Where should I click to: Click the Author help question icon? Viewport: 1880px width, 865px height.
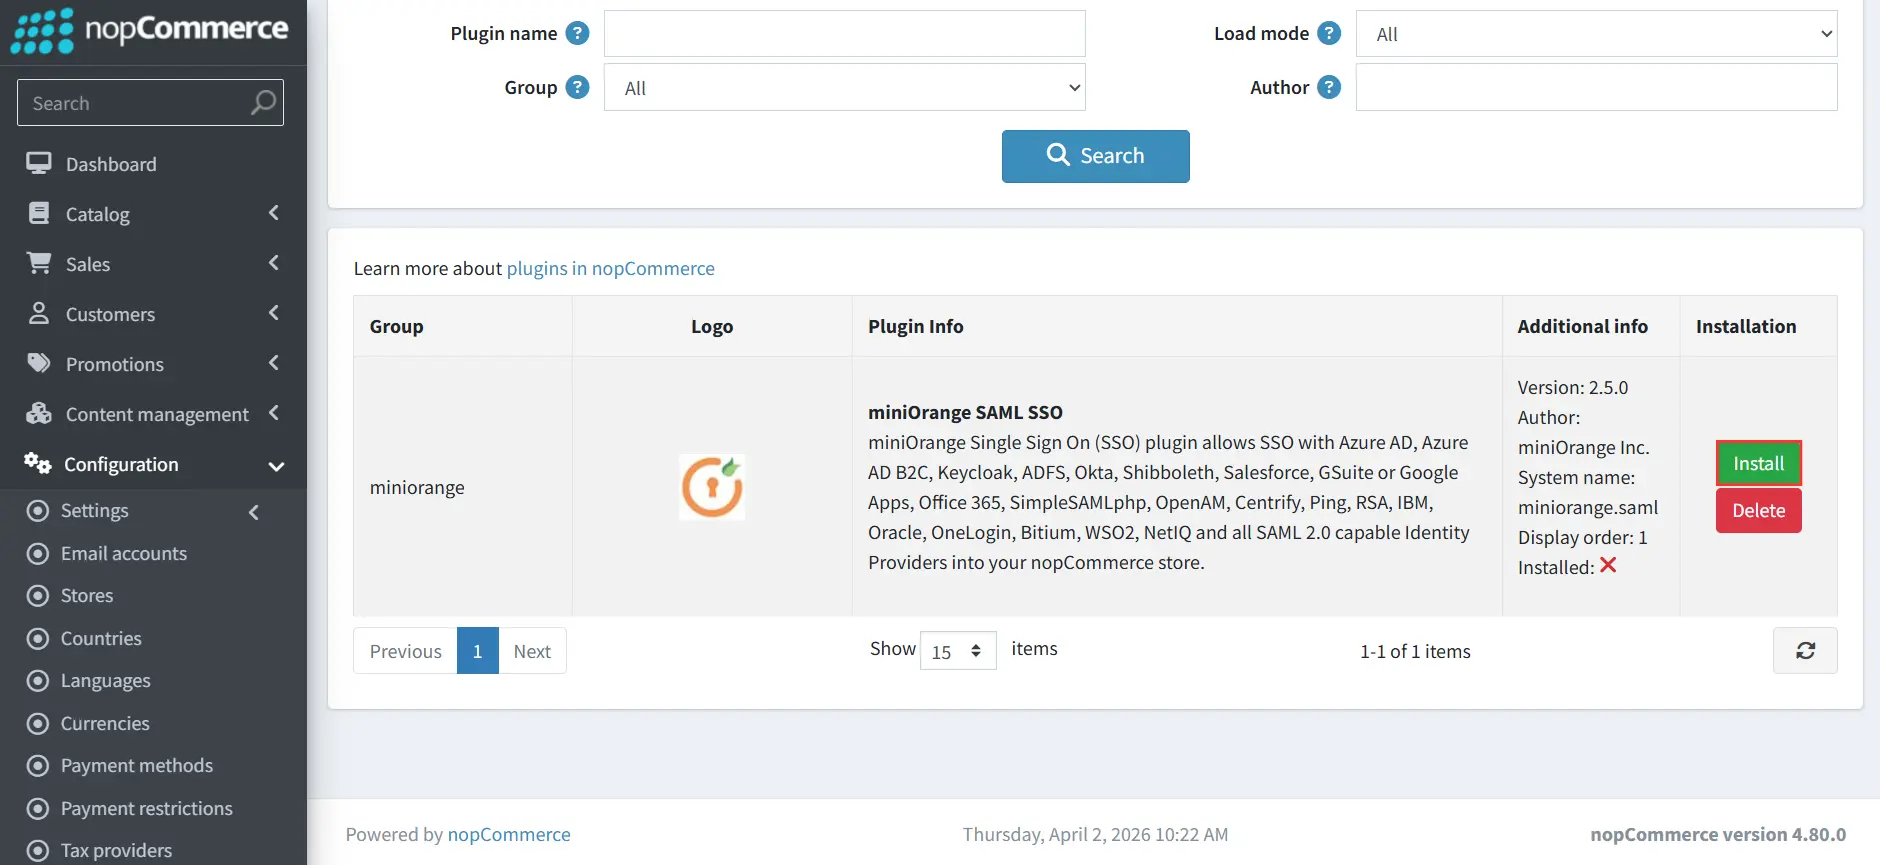1329,87
